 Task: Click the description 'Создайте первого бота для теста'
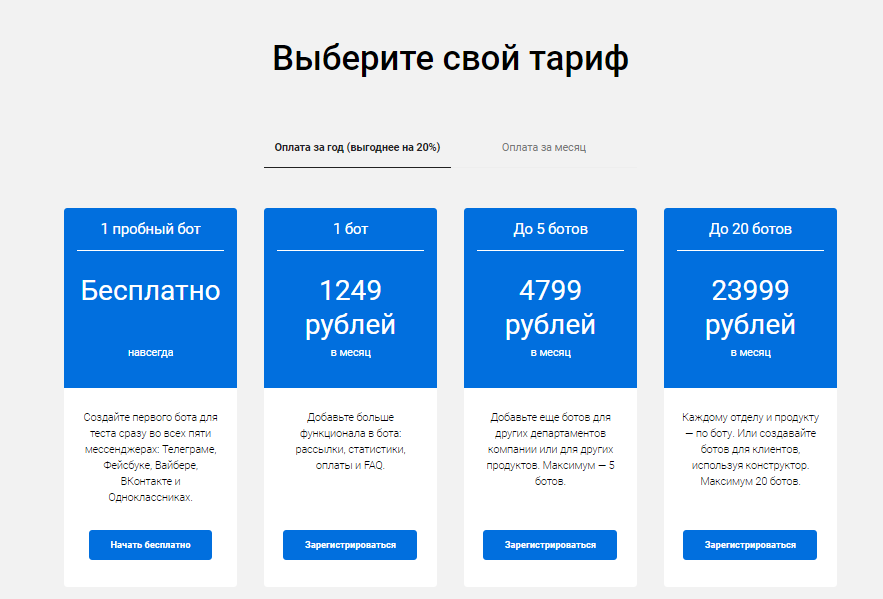150,457
